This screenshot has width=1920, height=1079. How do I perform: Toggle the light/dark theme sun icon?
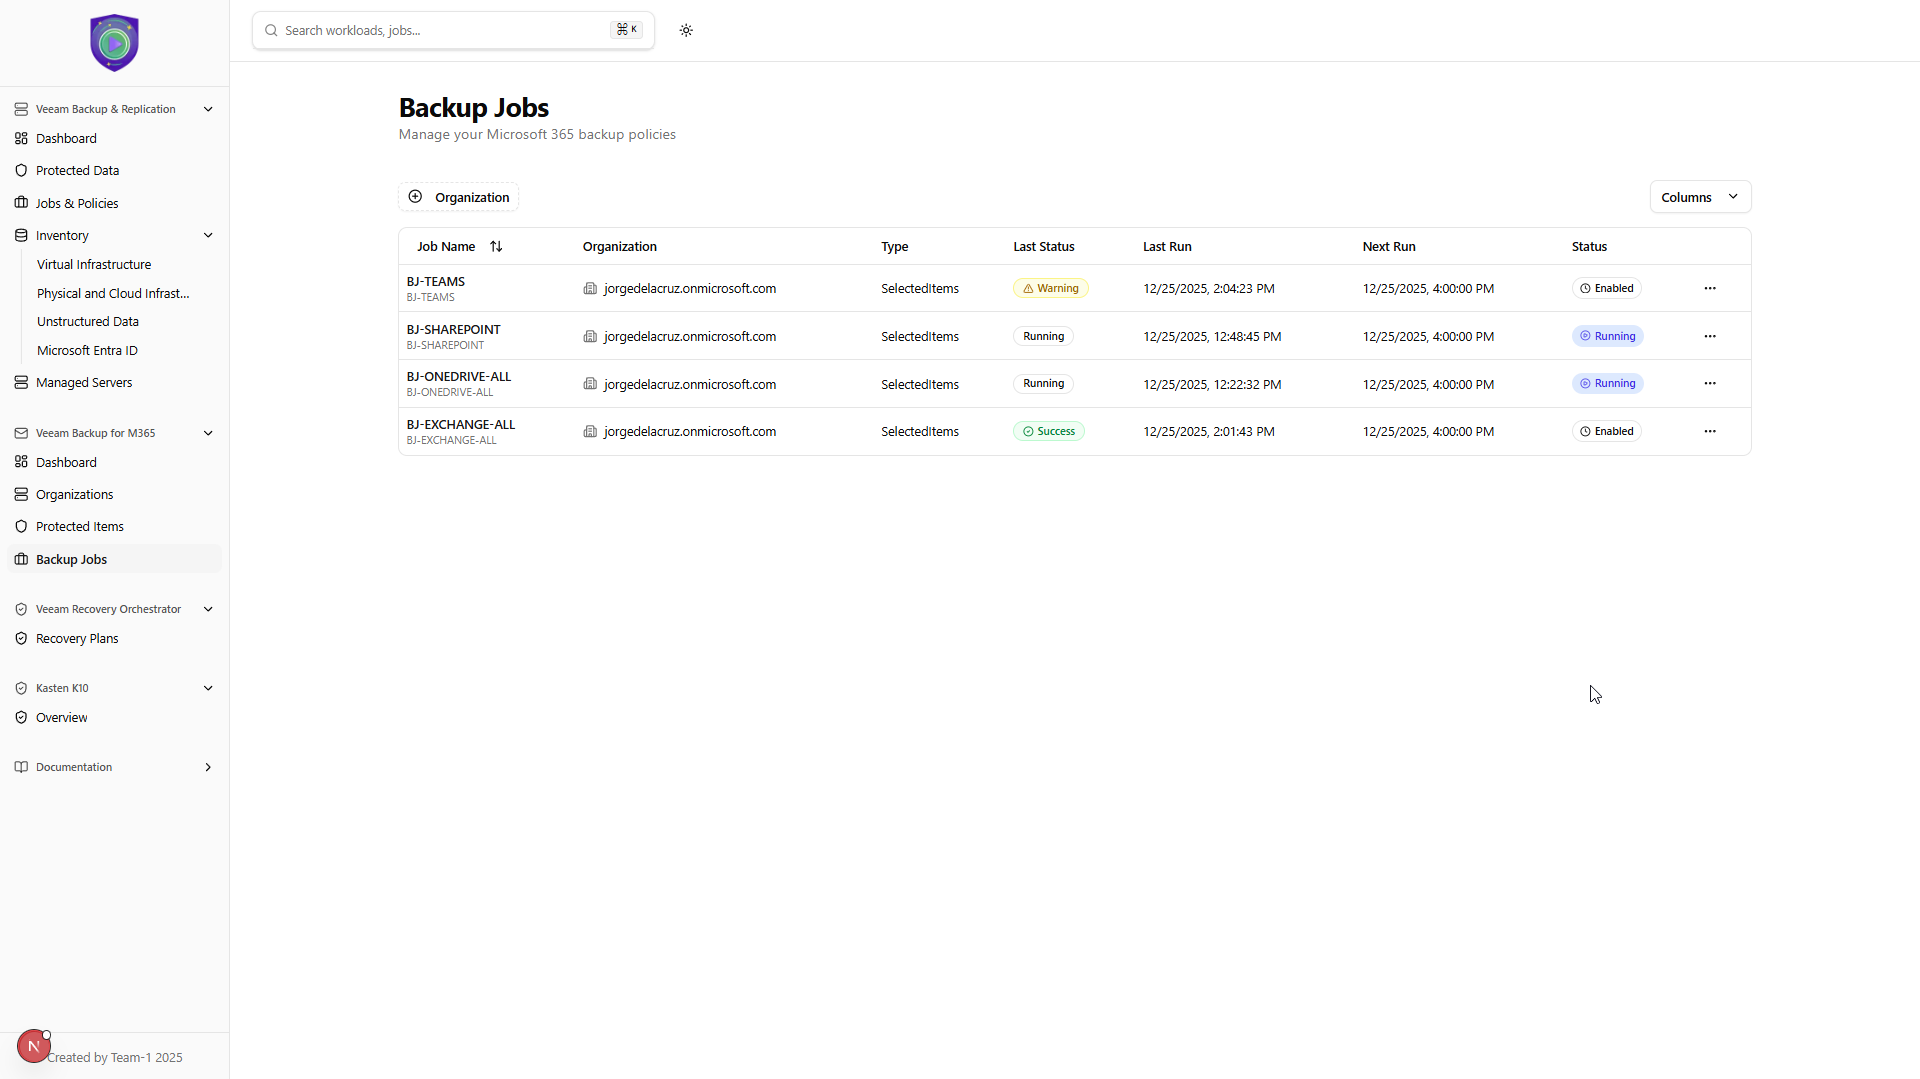pos(686,30)
